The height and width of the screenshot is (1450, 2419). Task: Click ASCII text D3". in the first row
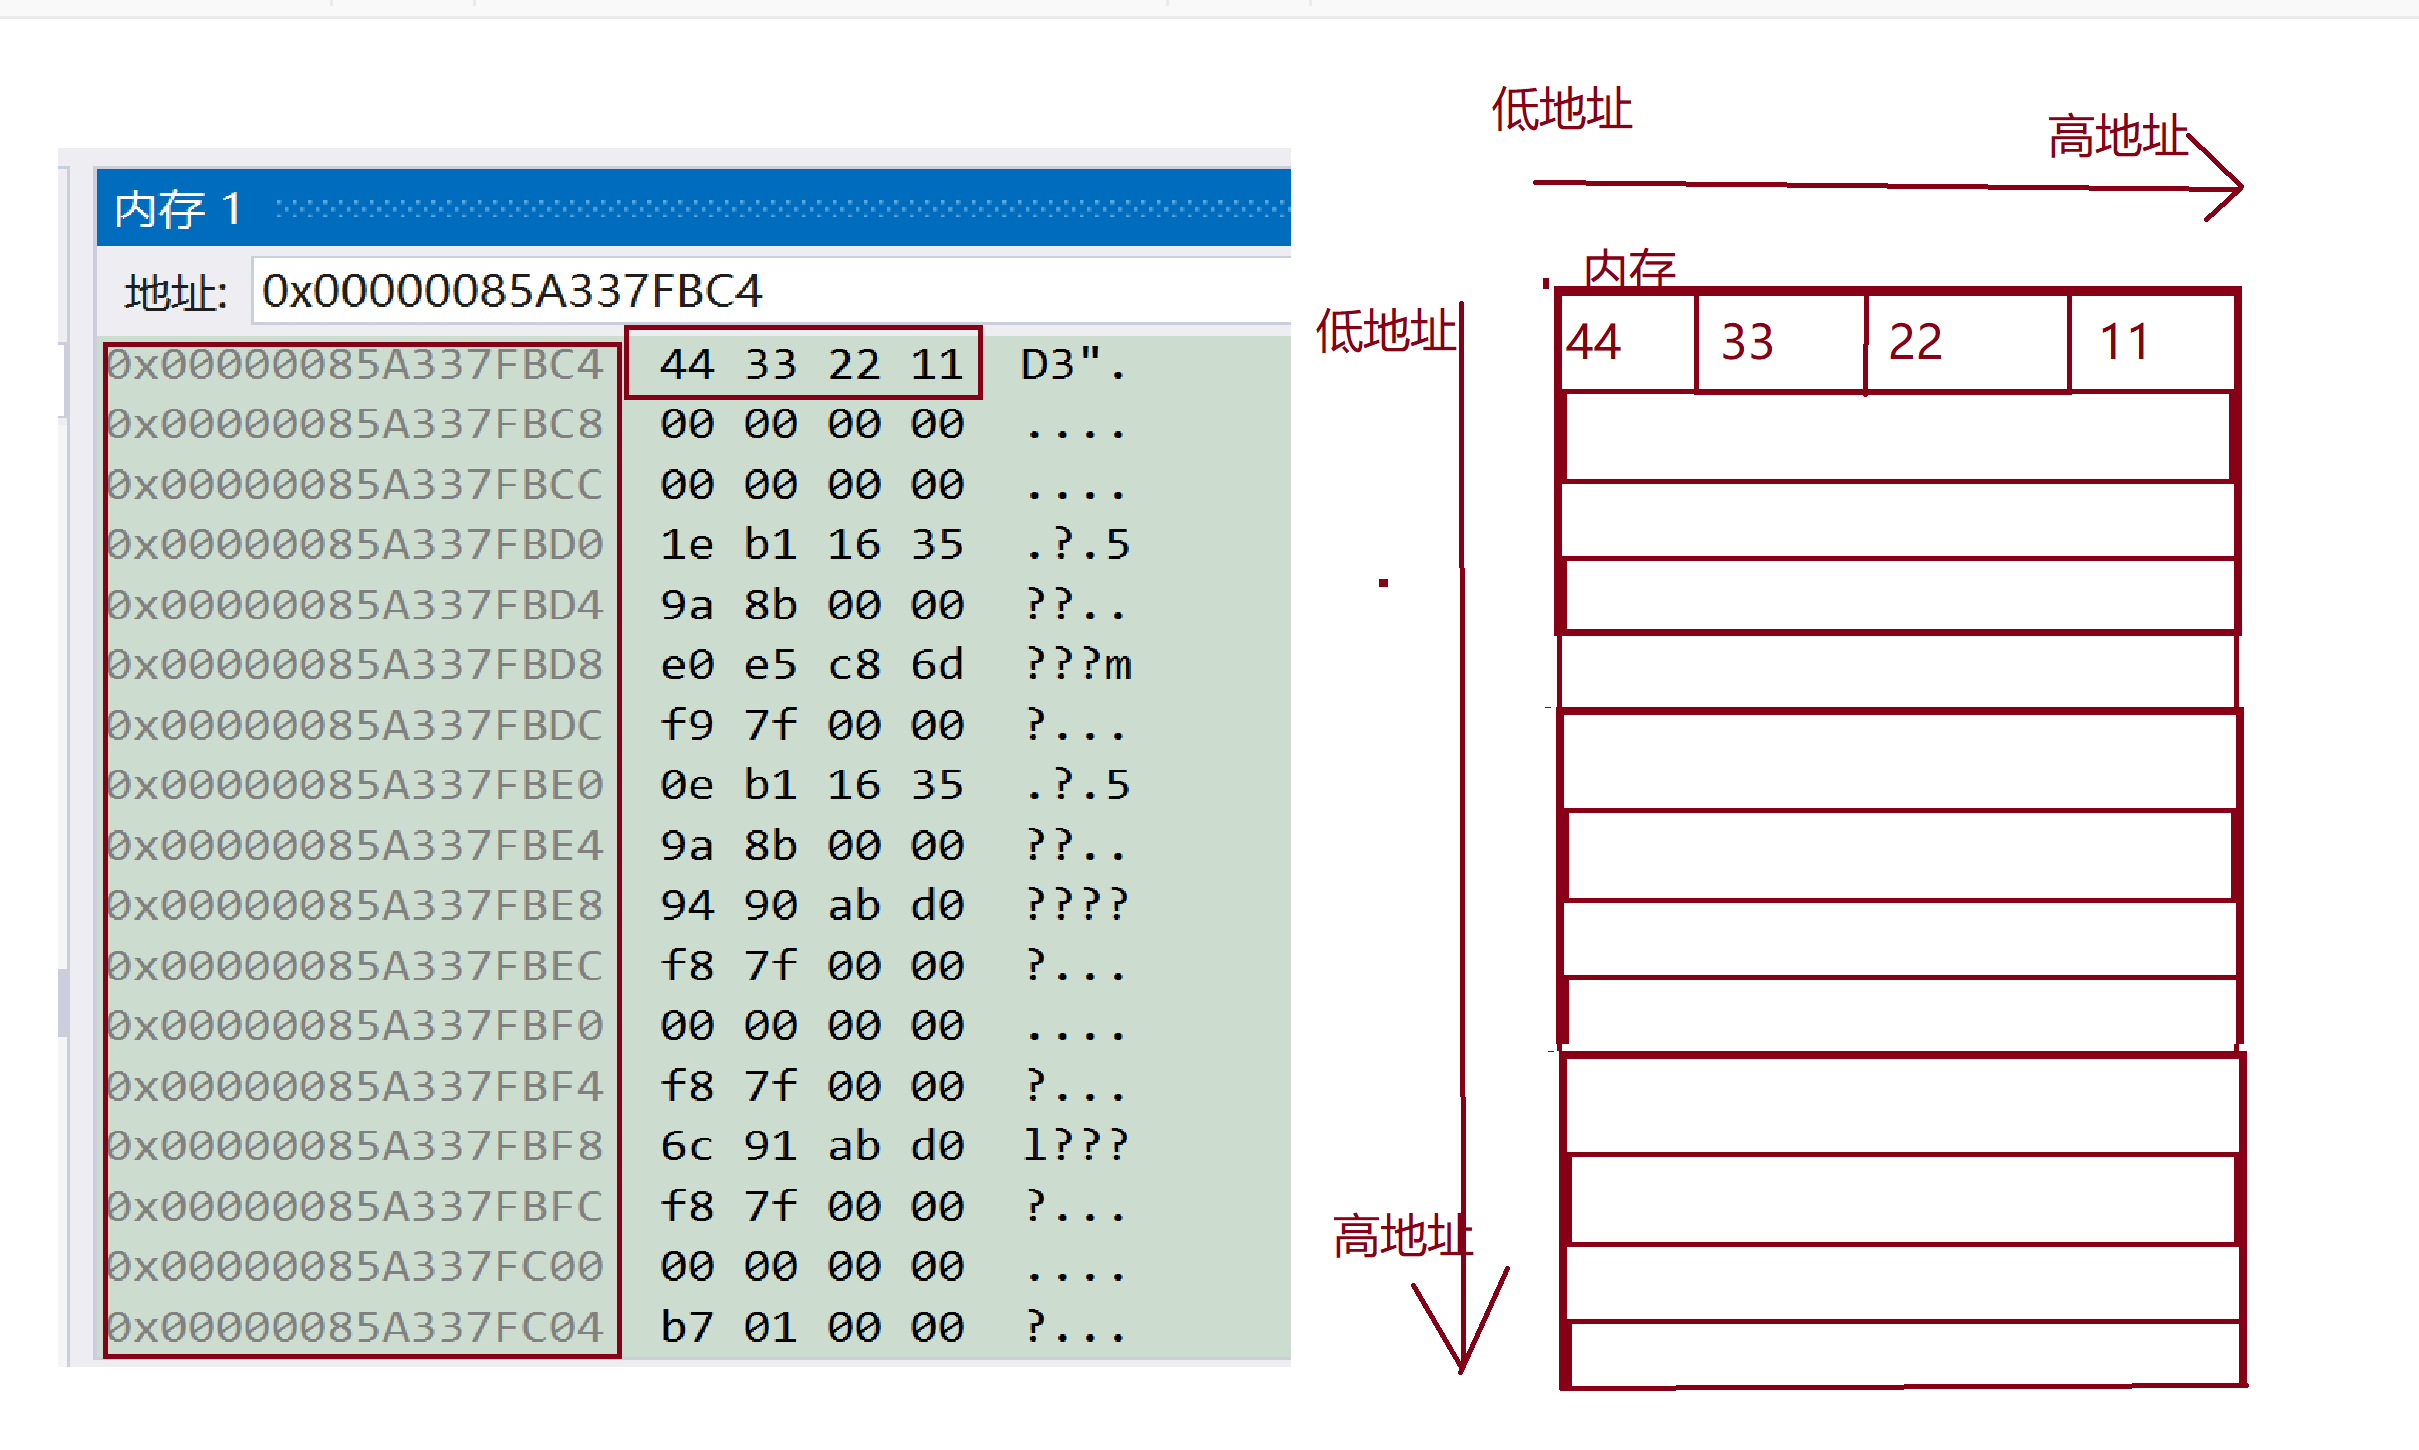point(1076,365)
